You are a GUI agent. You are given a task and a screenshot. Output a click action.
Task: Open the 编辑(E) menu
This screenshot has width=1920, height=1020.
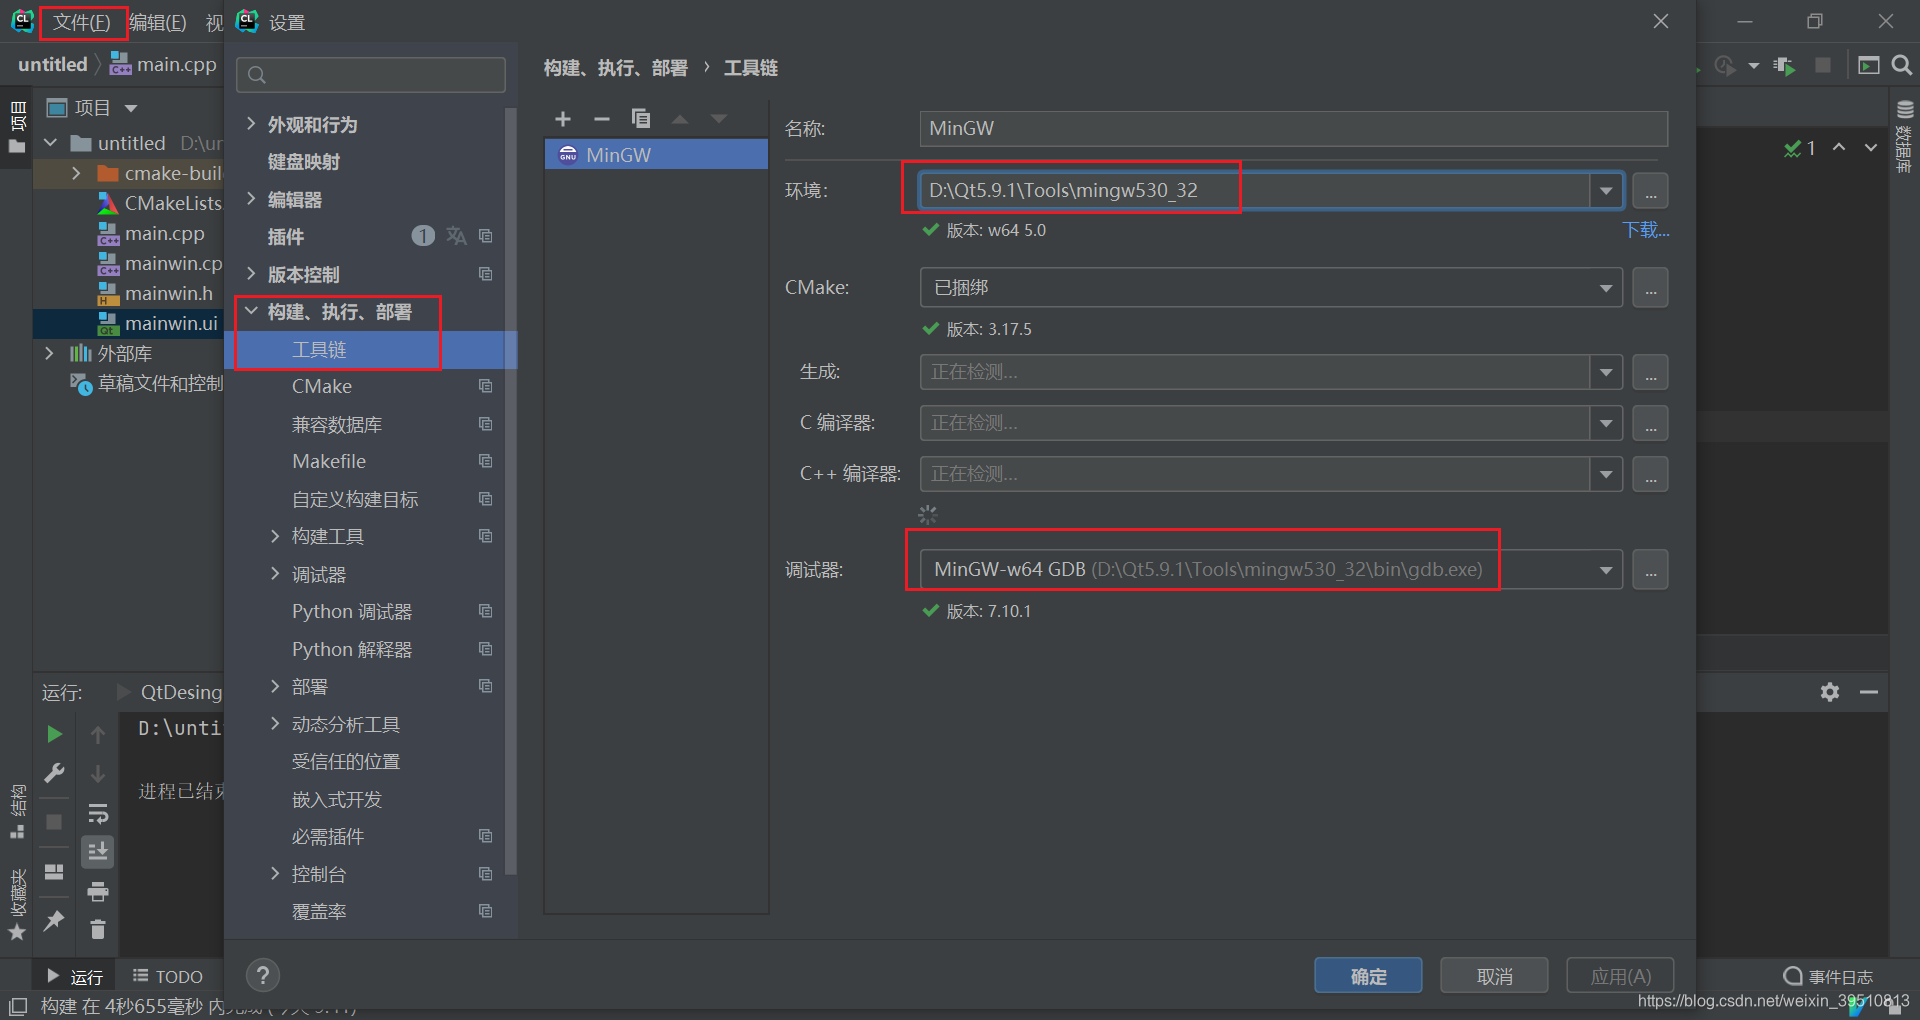tap(158, 22)
